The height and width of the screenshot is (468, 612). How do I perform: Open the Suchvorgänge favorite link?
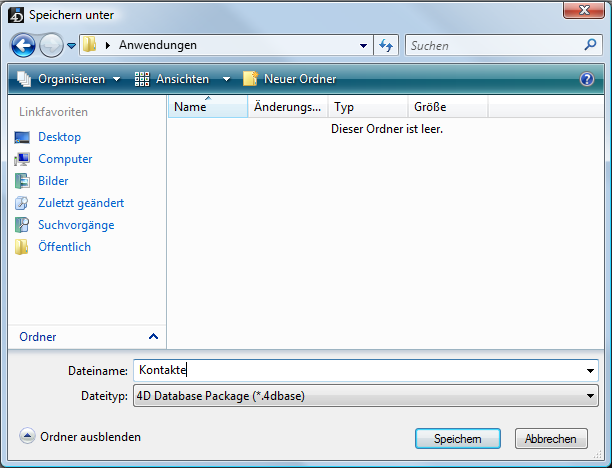coord(76,225)
